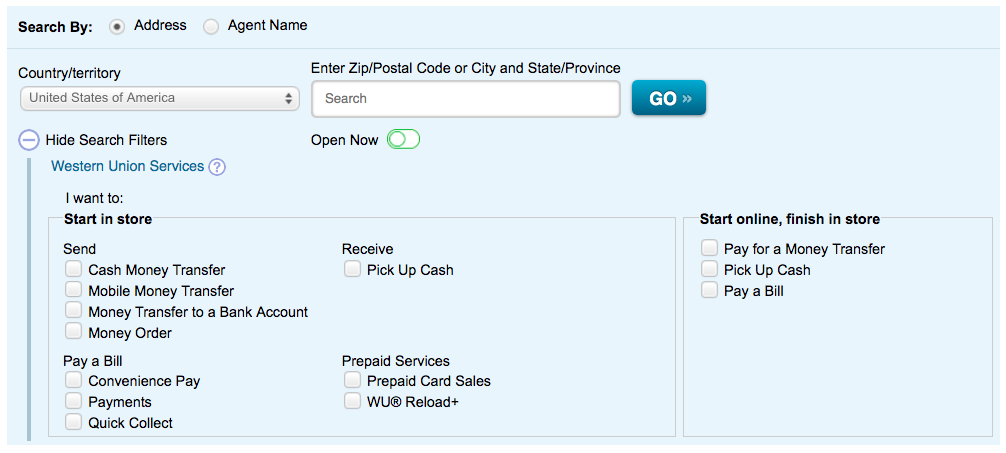Click the Zip/Postal Code search field
This screenshot has width=1006, height=453.
[x=466, y=99]
